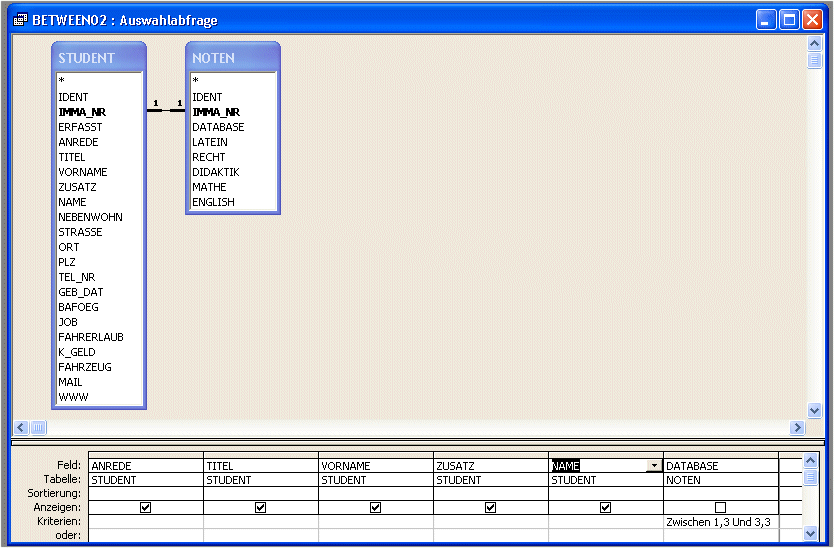Open the NAME field dropdown arrow
The width and height of the screenshot is (834, 548).
point(654,466)
